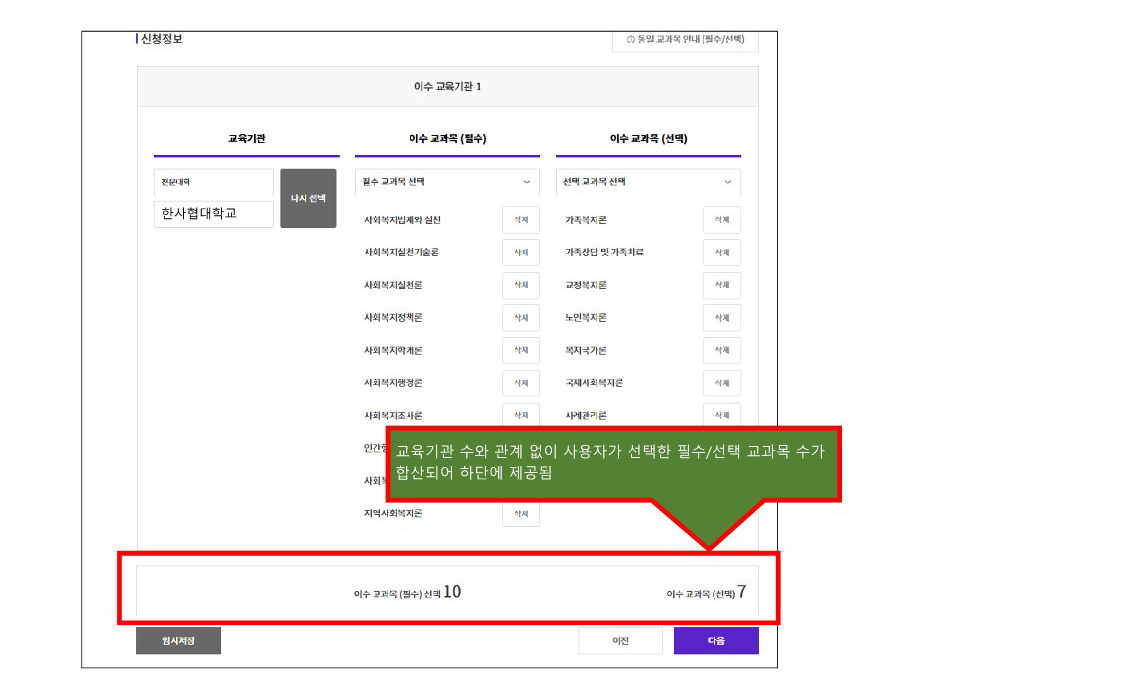The image size is (1123, 699).
Task: Delete the 복지국가론 elective course
Action: tap(722, 350)
